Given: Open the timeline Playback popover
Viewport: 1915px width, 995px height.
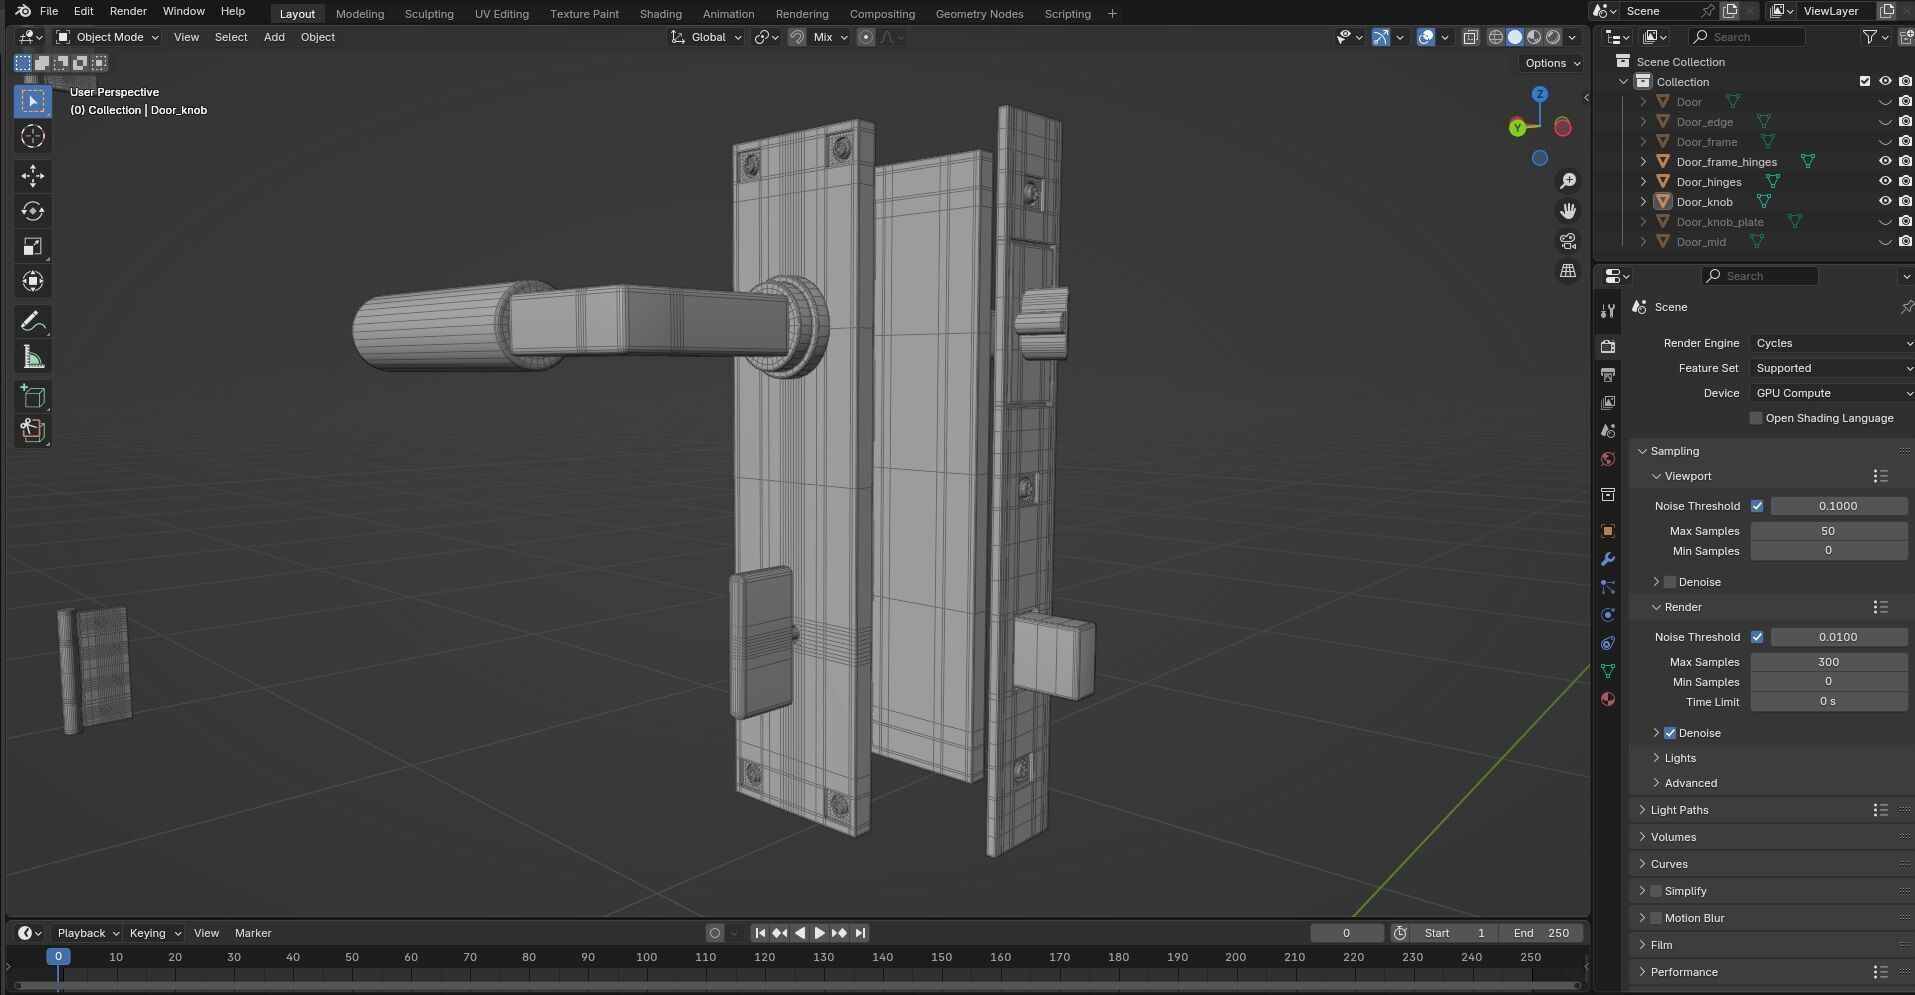Looking at the screenshot, I should click(87, 933).
